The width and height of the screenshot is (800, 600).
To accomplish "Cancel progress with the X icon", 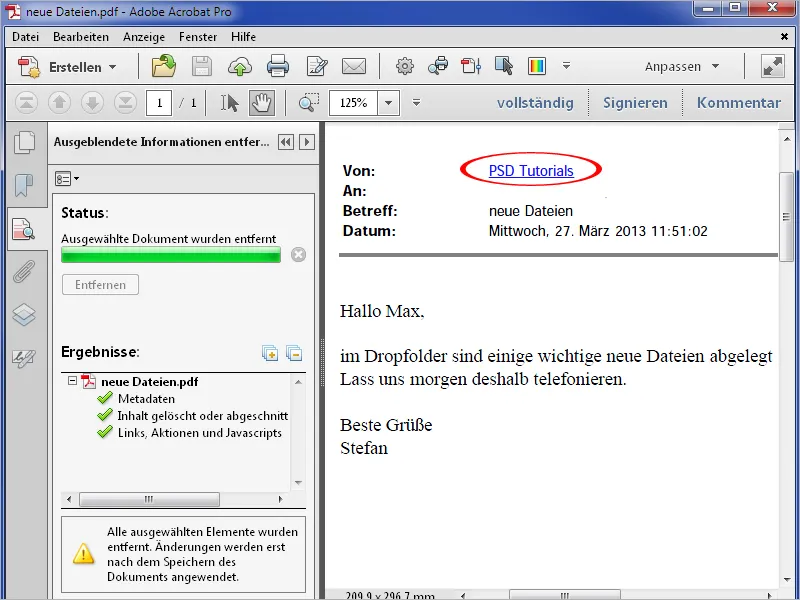I will coord(298,255).
